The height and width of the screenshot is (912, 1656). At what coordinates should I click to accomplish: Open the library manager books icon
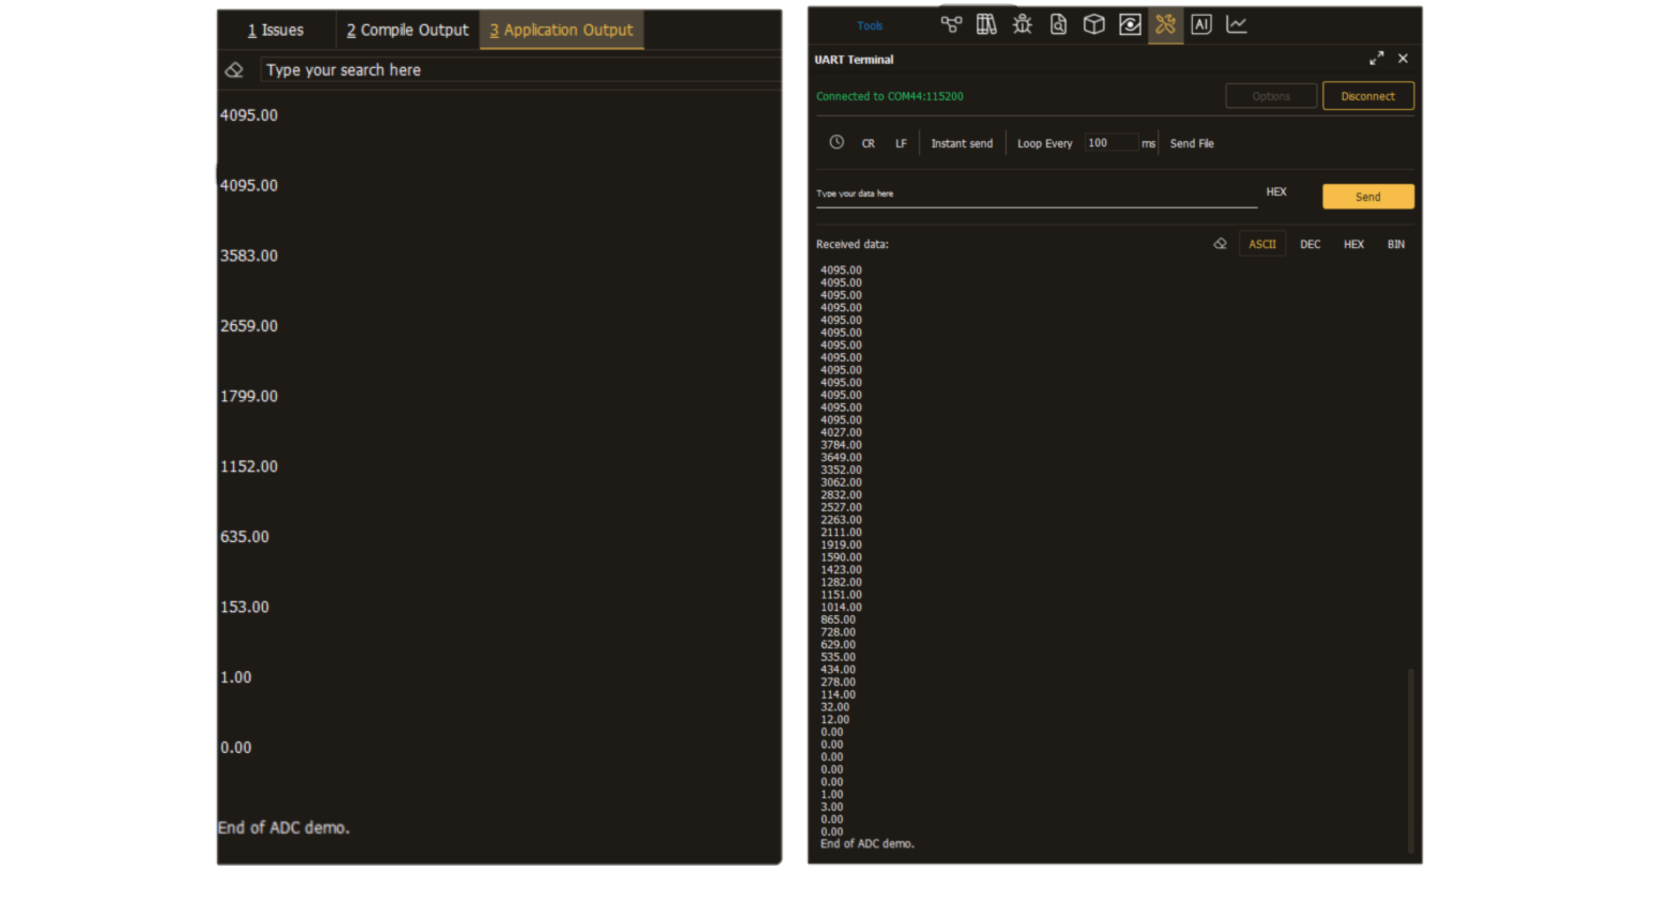986,25
